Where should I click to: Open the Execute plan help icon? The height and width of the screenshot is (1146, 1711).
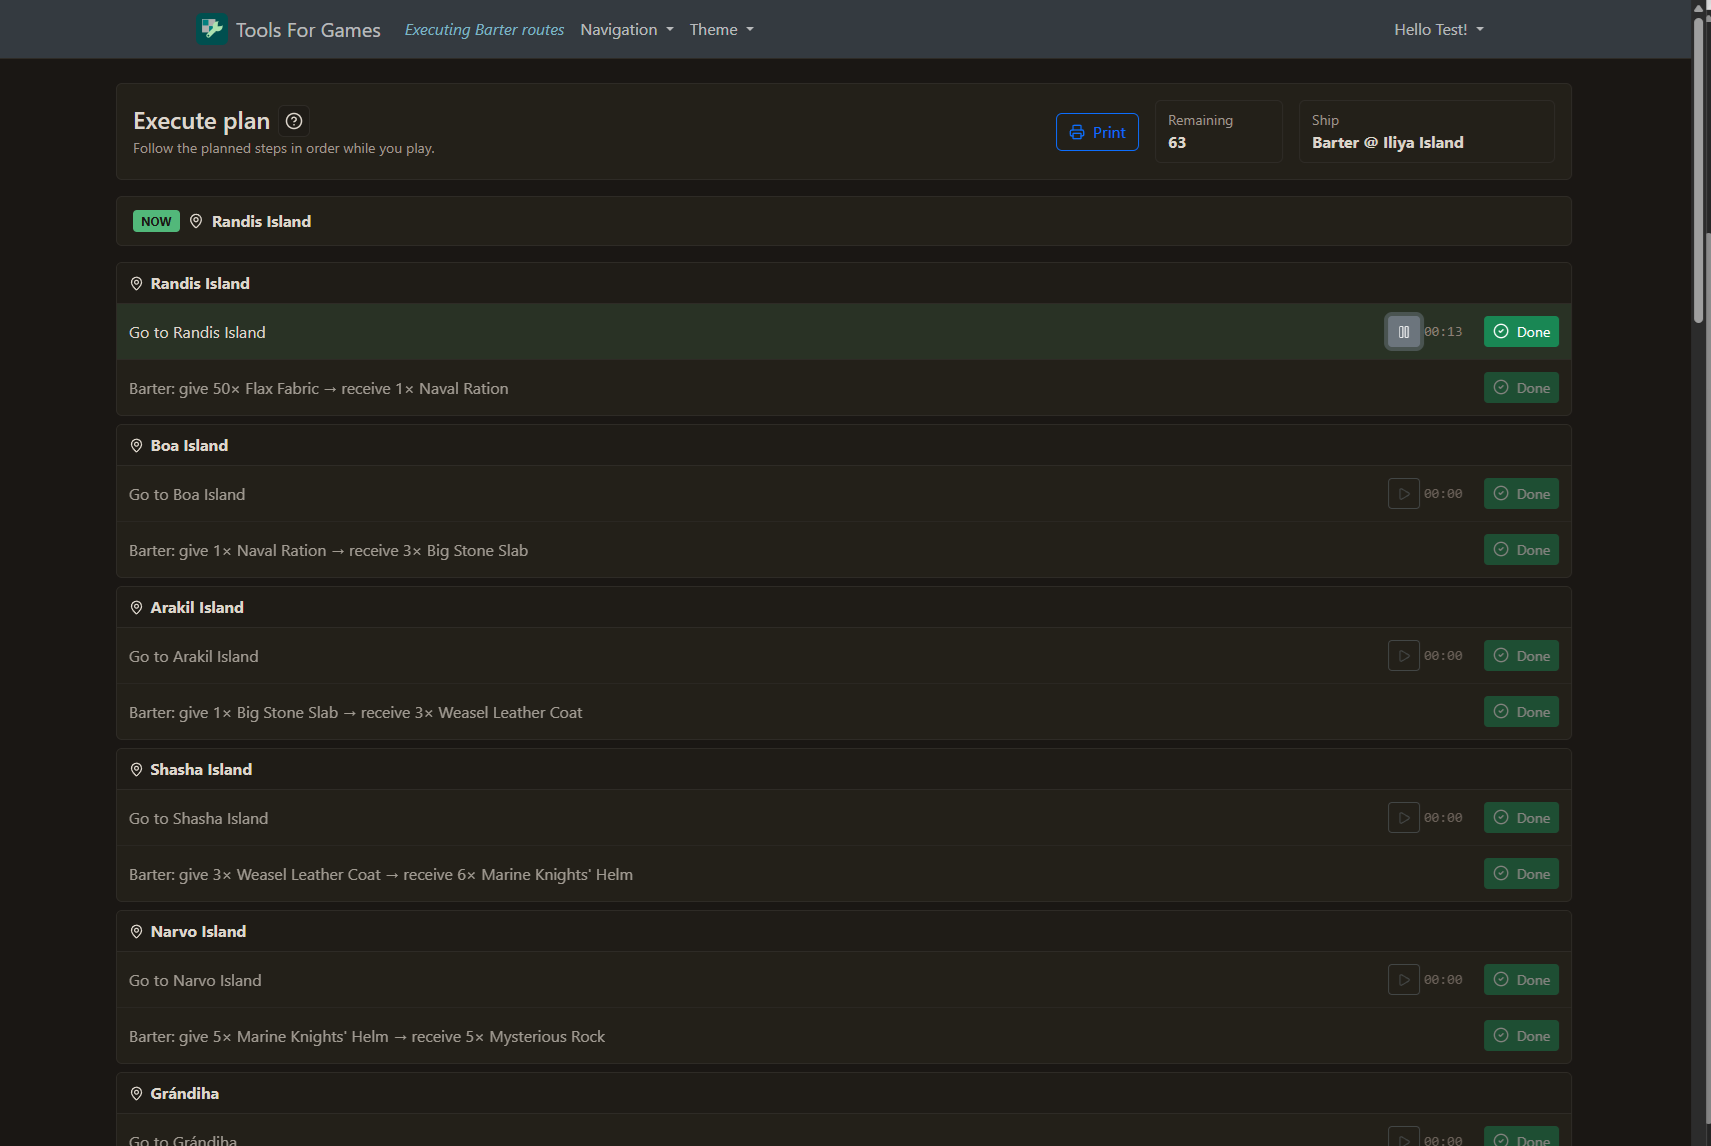(x=294, y=121)
